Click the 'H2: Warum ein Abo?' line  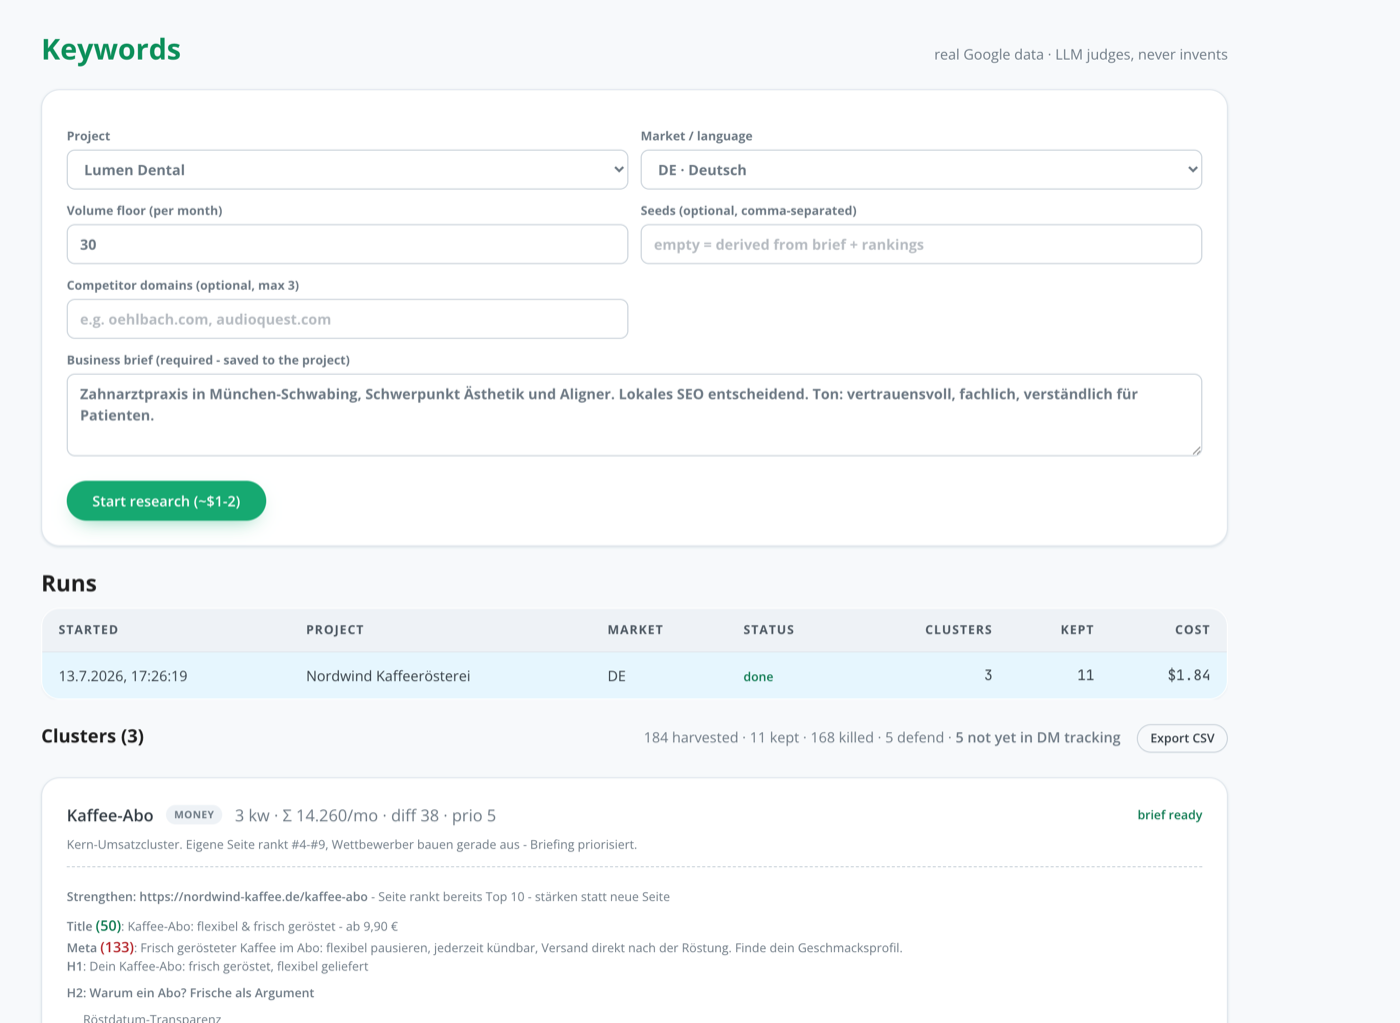190,993
